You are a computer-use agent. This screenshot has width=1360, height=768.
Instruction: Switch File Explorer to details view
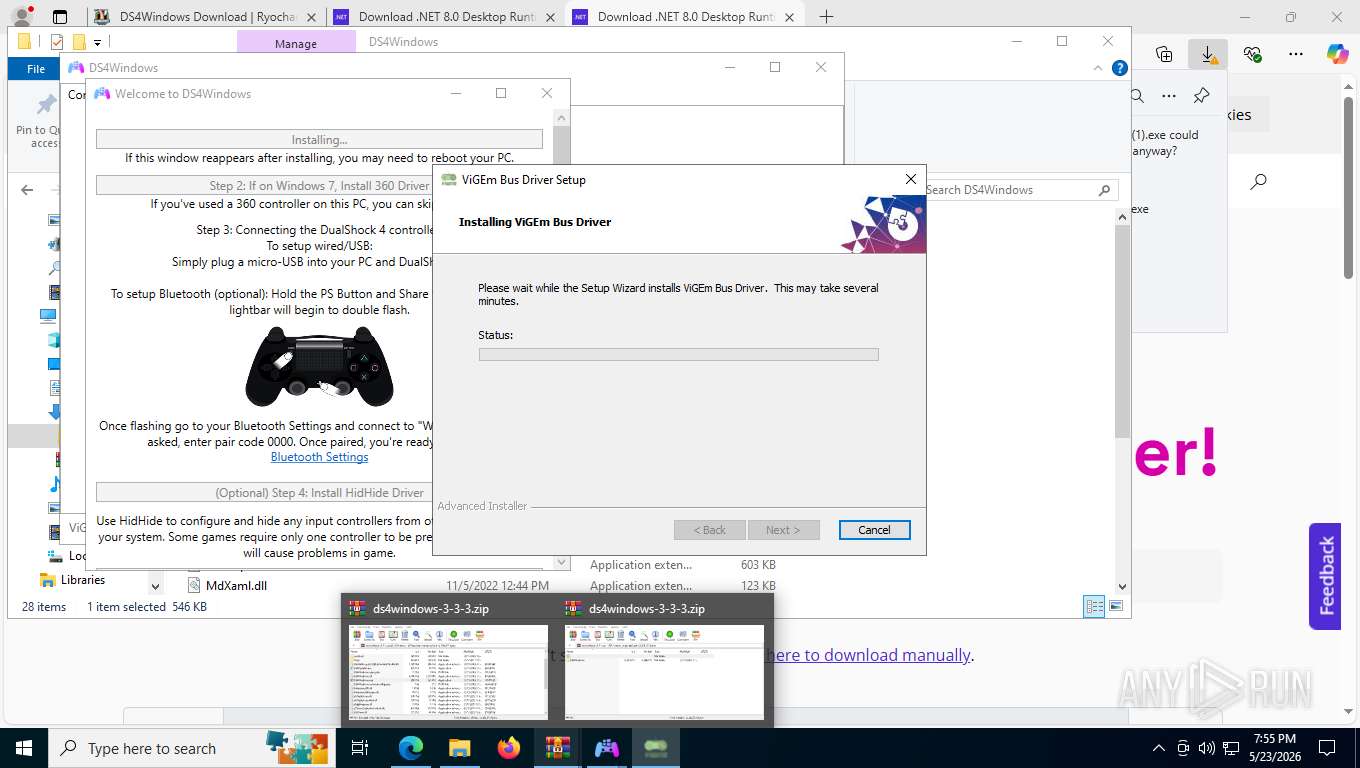pyautogui.click(x=1095, y=606)
